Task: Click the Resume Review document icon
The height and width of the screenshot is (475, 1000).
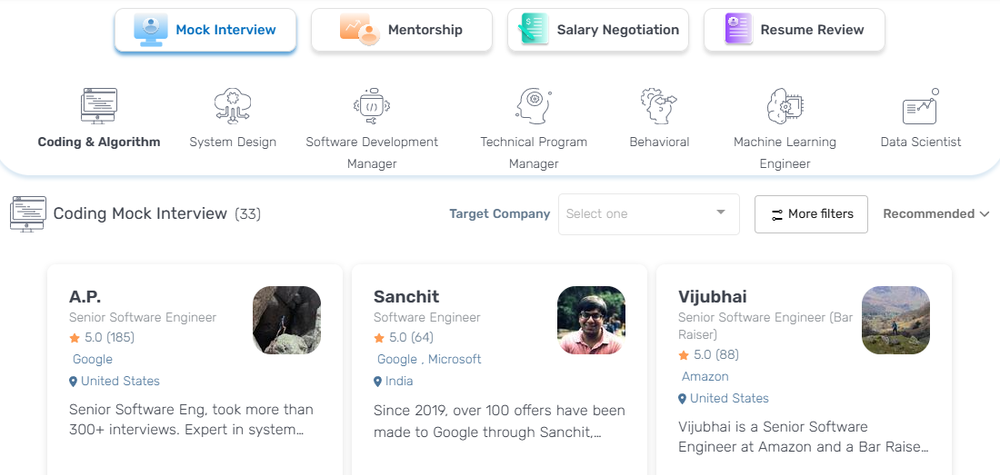Action: (739, 29)
